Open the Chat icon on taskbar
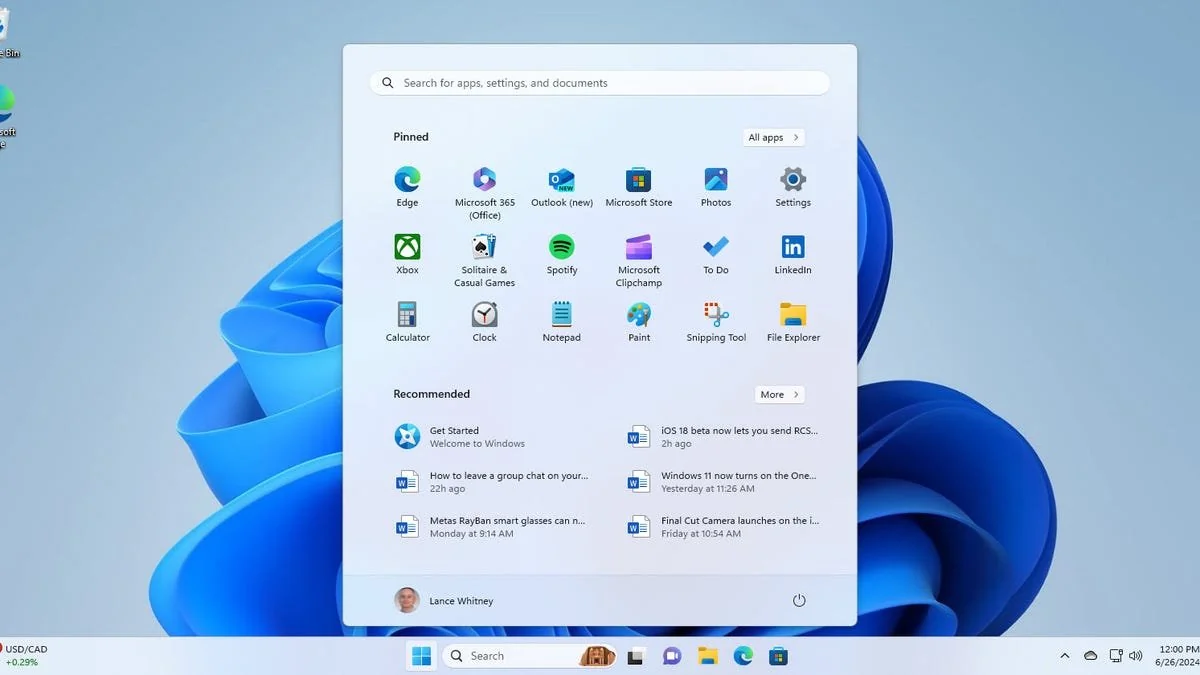Image resolution: width=1200 pixels, height=675 pixels. pyautogui.click(x=671, y=656)
